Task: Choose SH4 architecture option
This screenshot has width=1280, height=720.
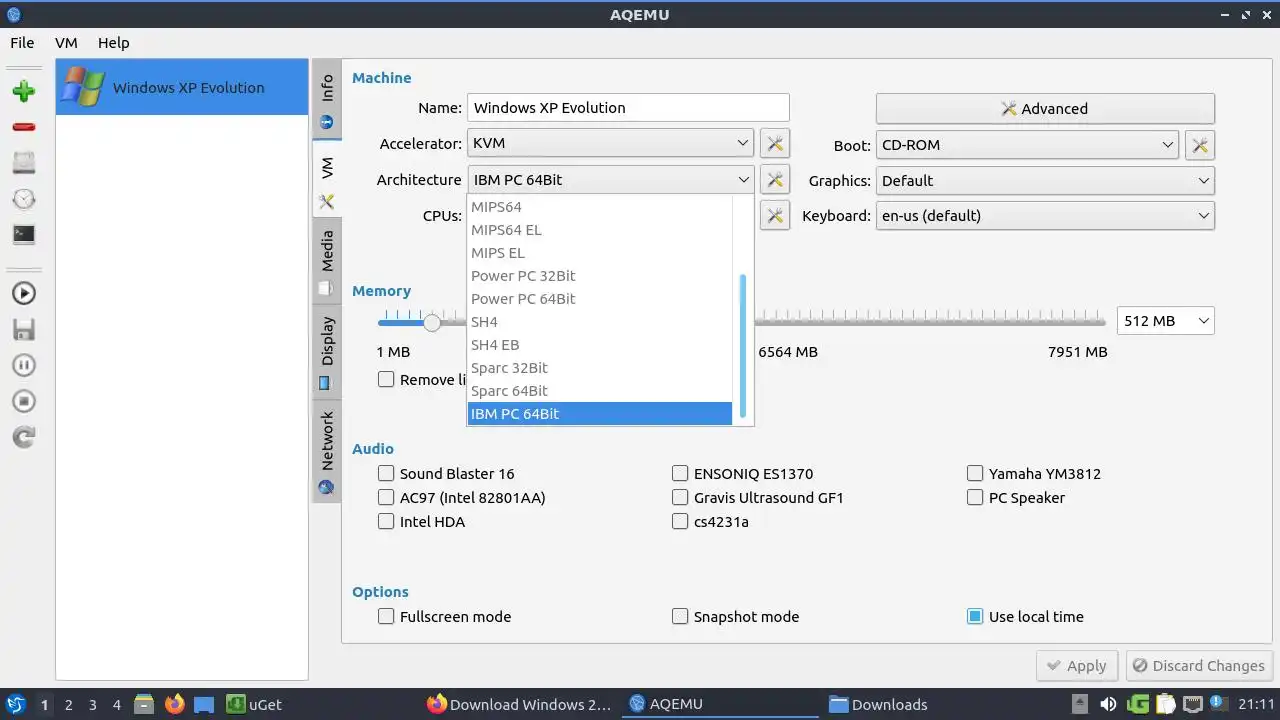Action: 600,322
